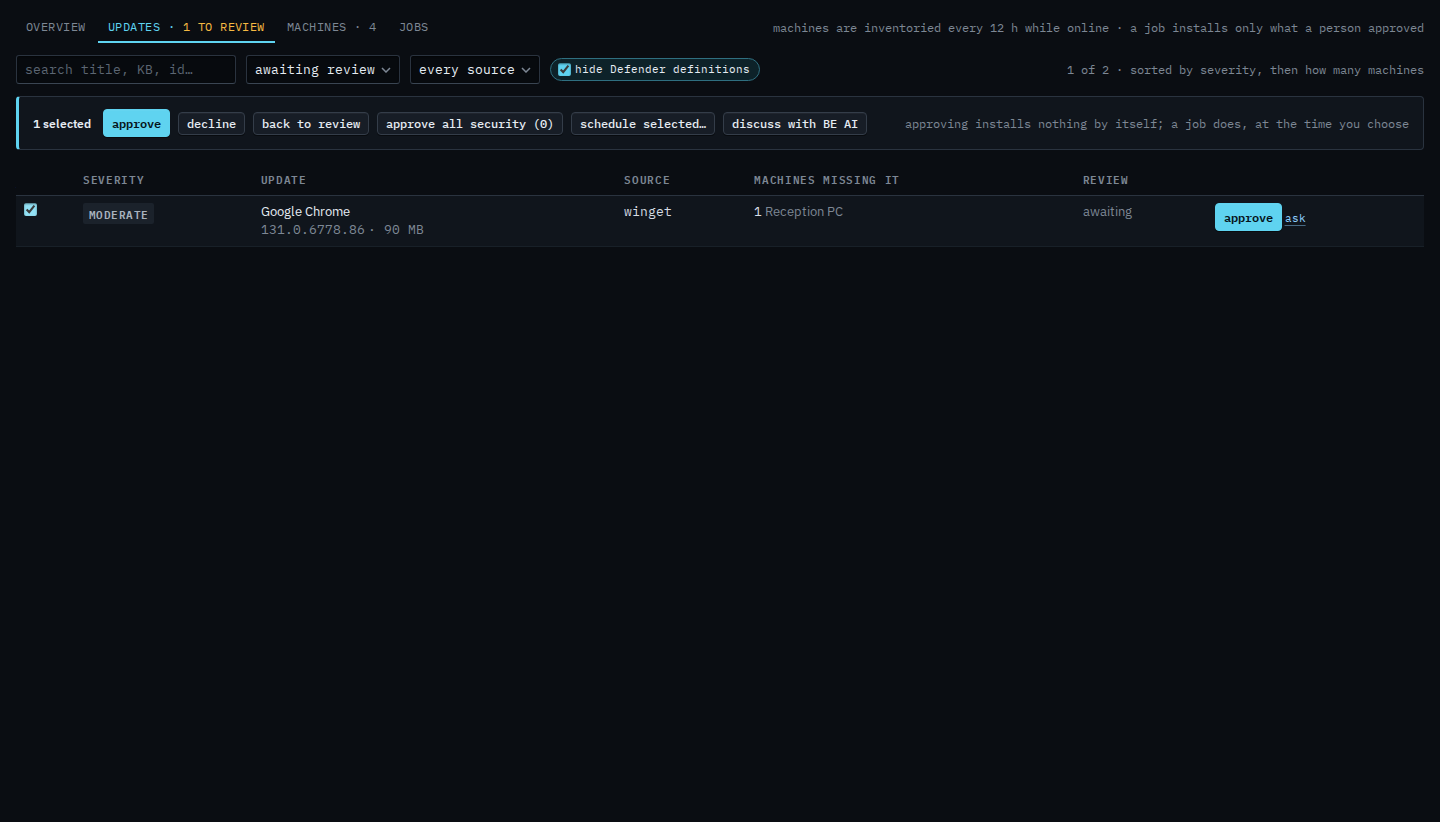Image resolution: width=1440 pixels, height=822 pixels.
Task: Click the Reception PC machine name
Action: (x=804, y=211)
